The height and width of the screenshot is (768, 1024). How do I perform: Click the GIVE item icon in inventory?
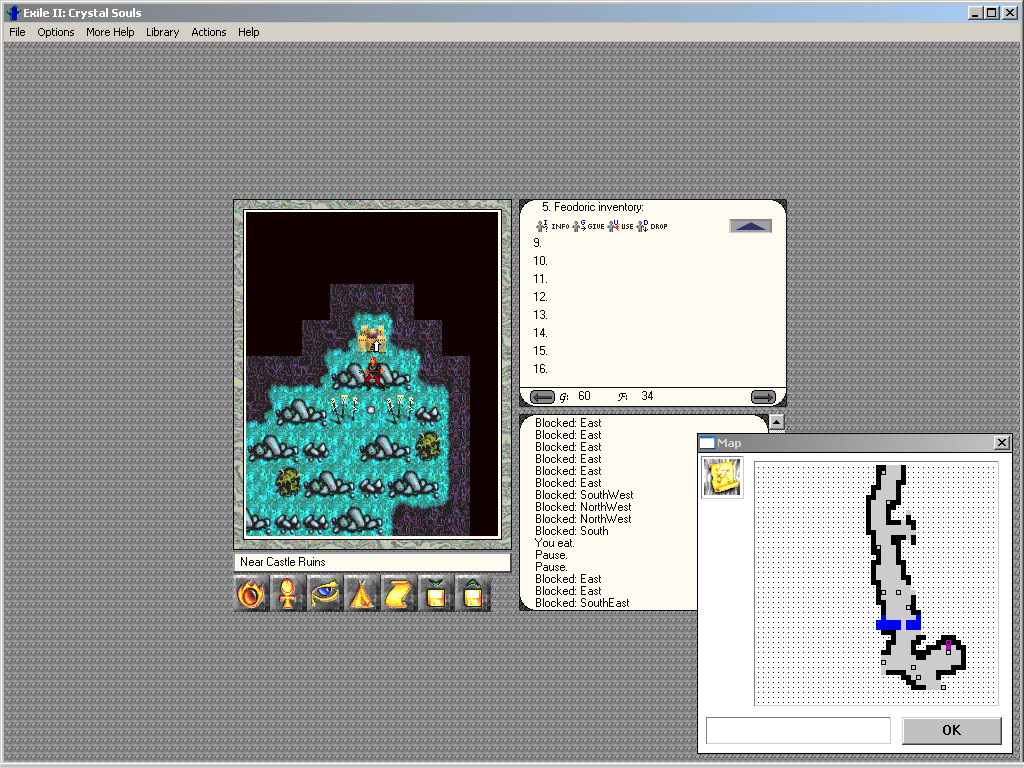coord(588,226)
